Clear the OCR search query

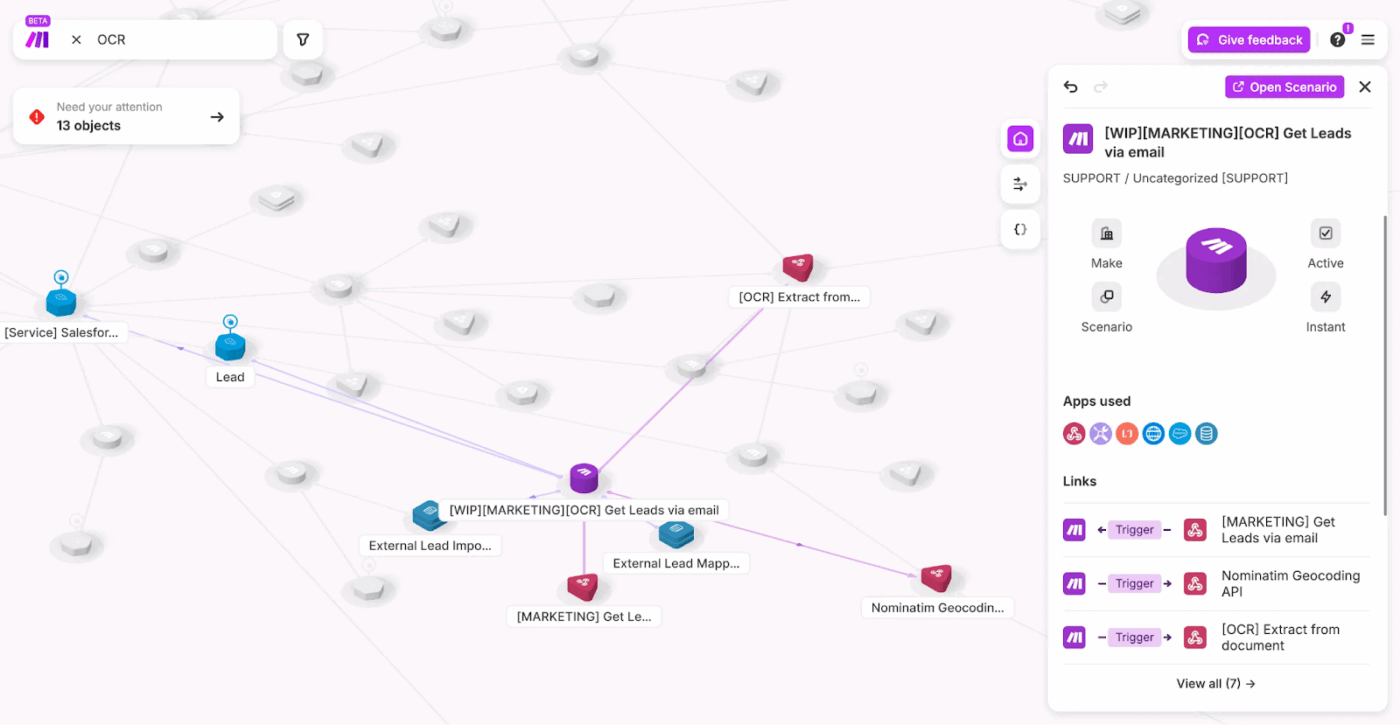pyautogui.click(x=76, y=39)
